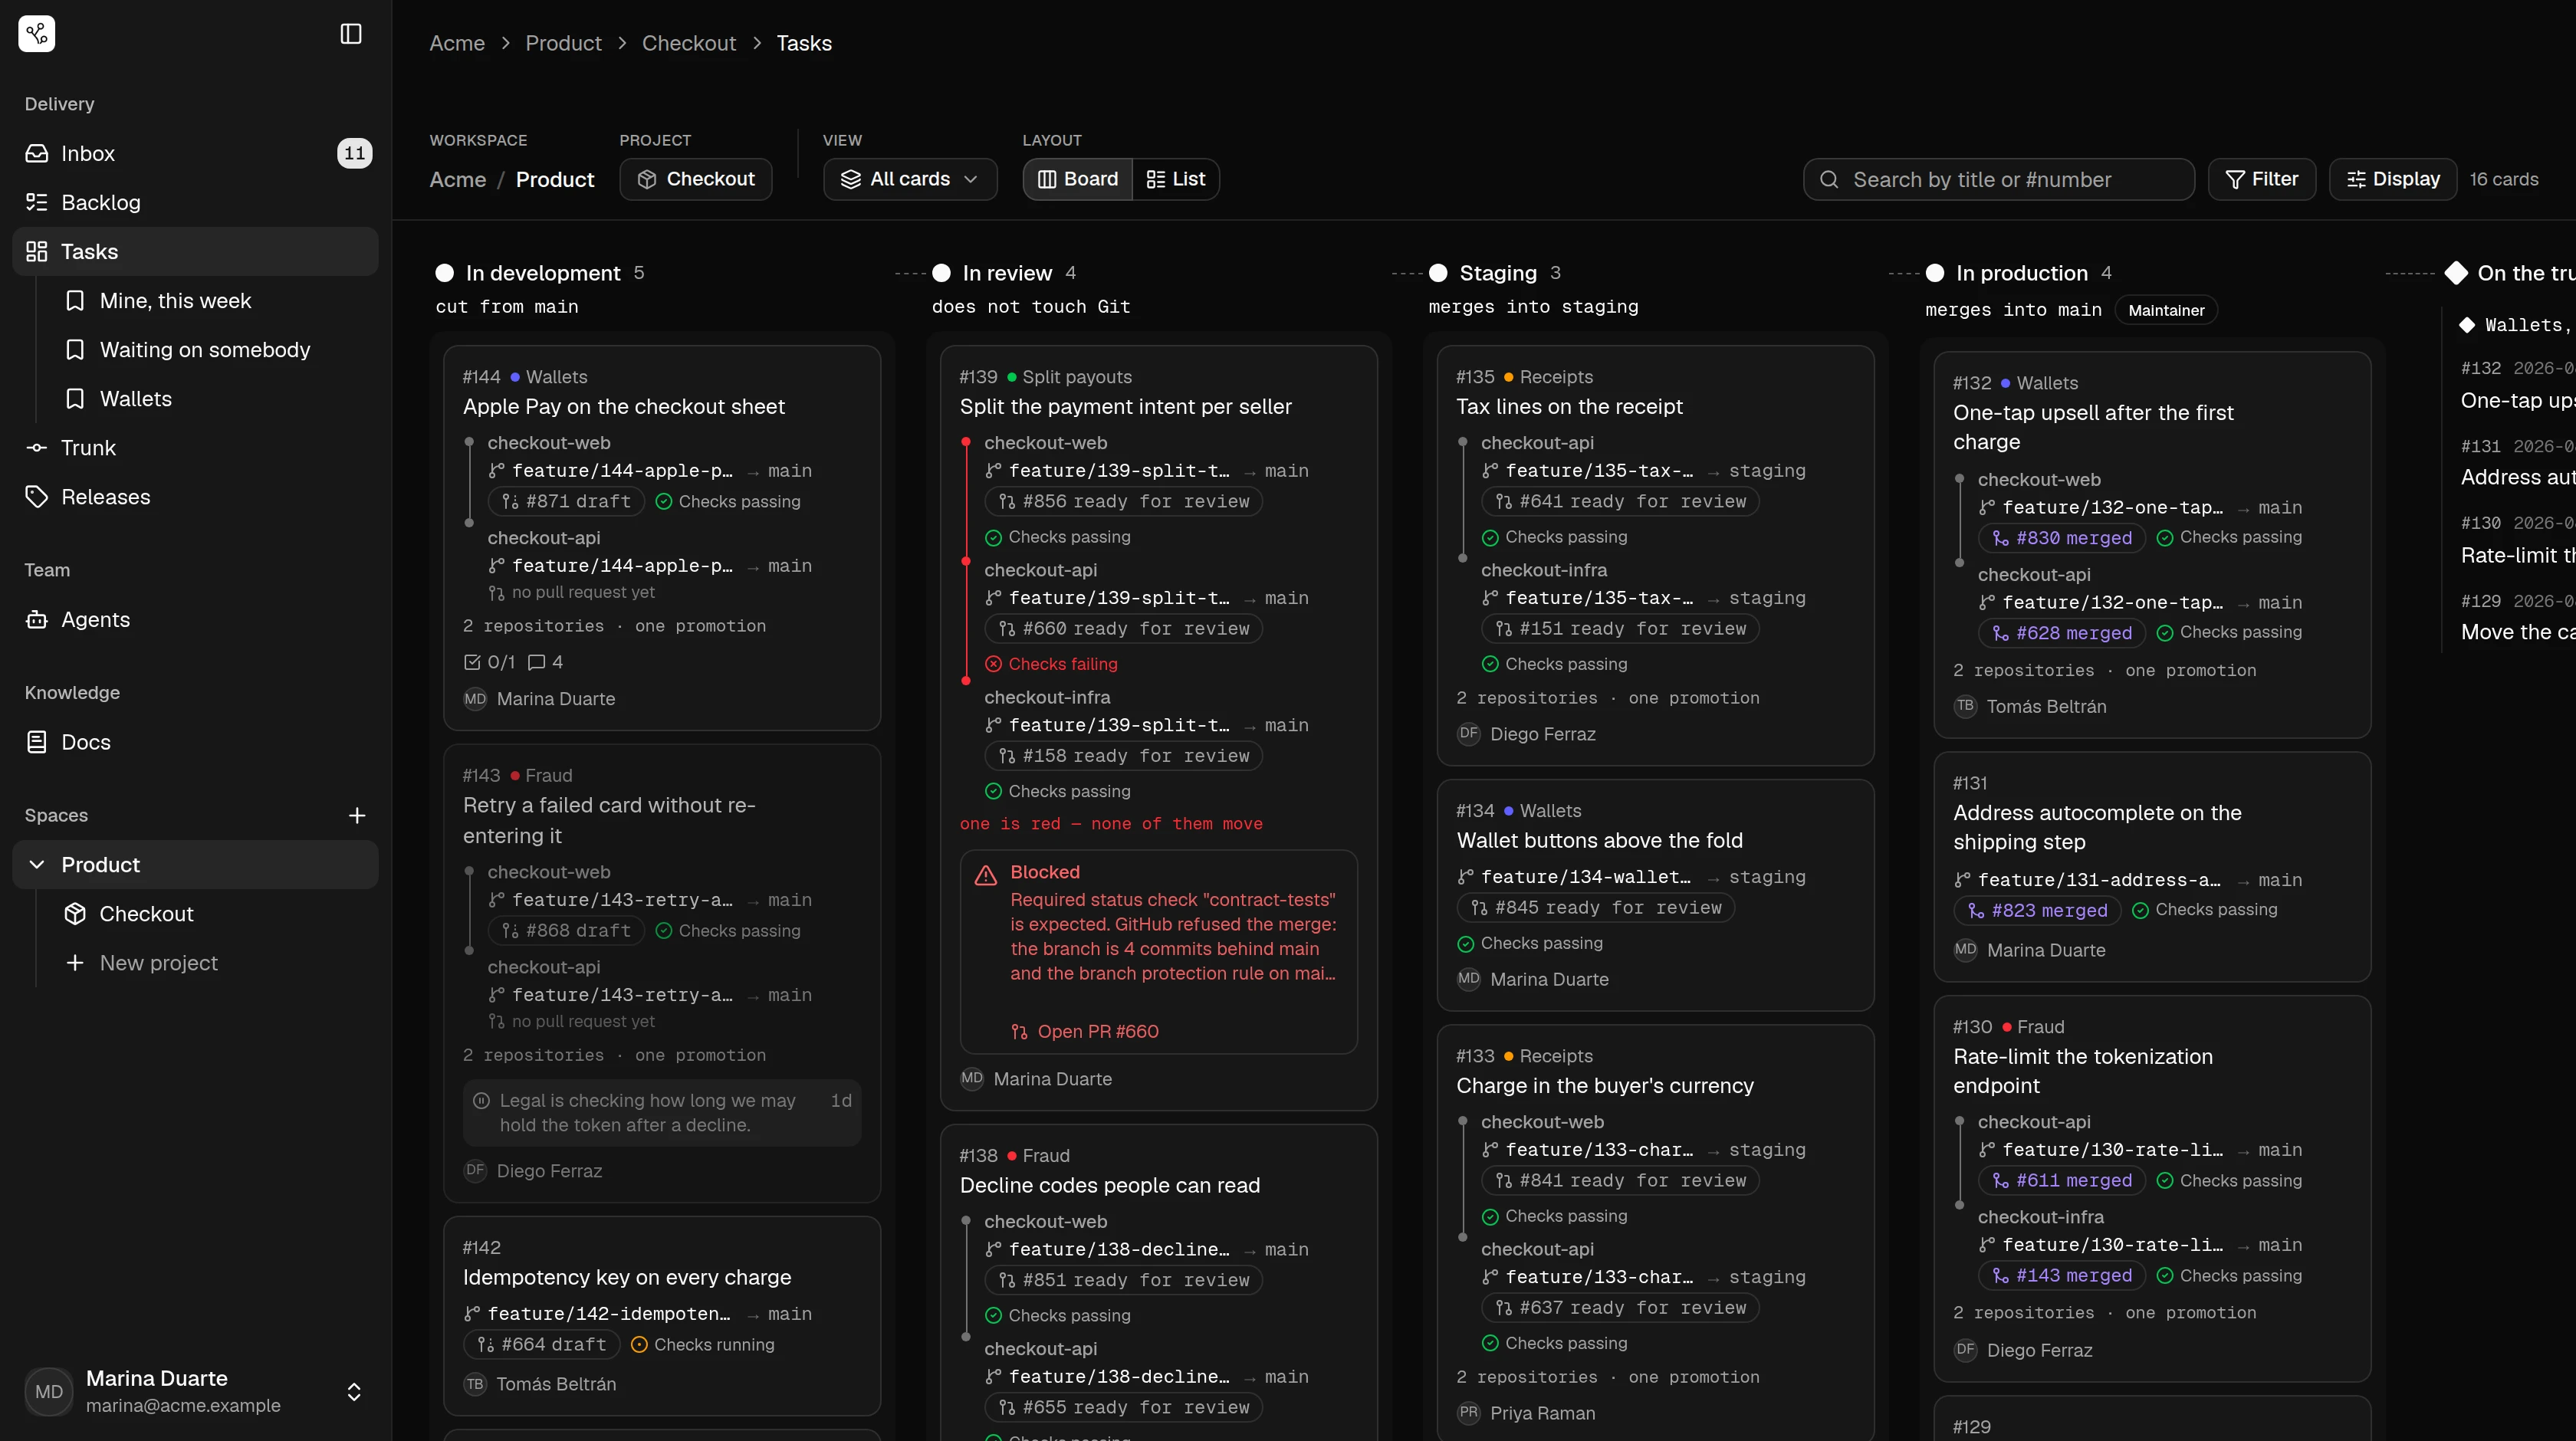Open the Checkout project selector
Image resolution: width=2576 pixels, height=1441 pixels.
[696, 179]
